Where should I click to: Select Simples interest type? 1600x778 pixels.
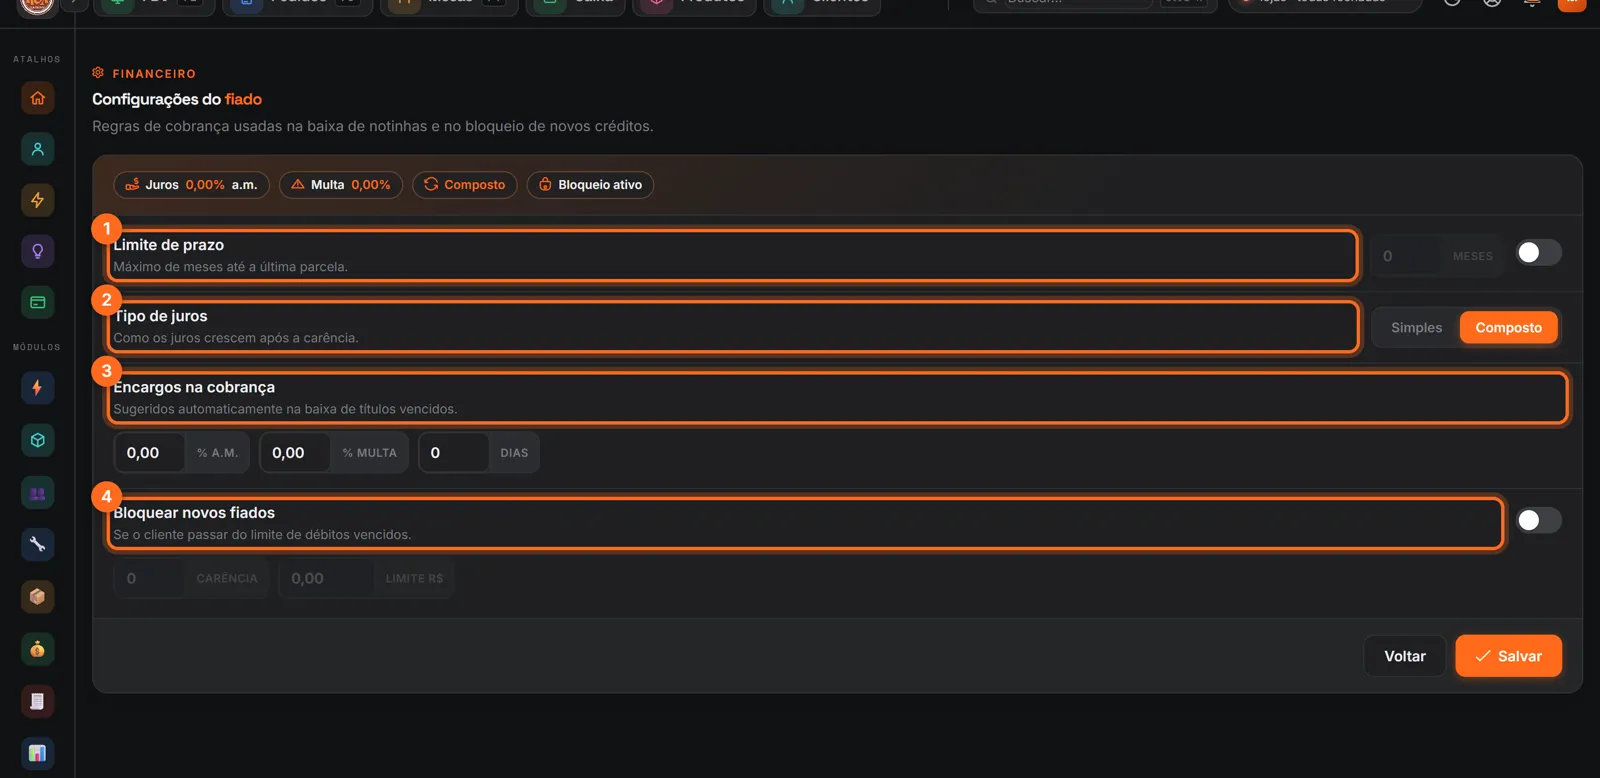[1416, 328]
